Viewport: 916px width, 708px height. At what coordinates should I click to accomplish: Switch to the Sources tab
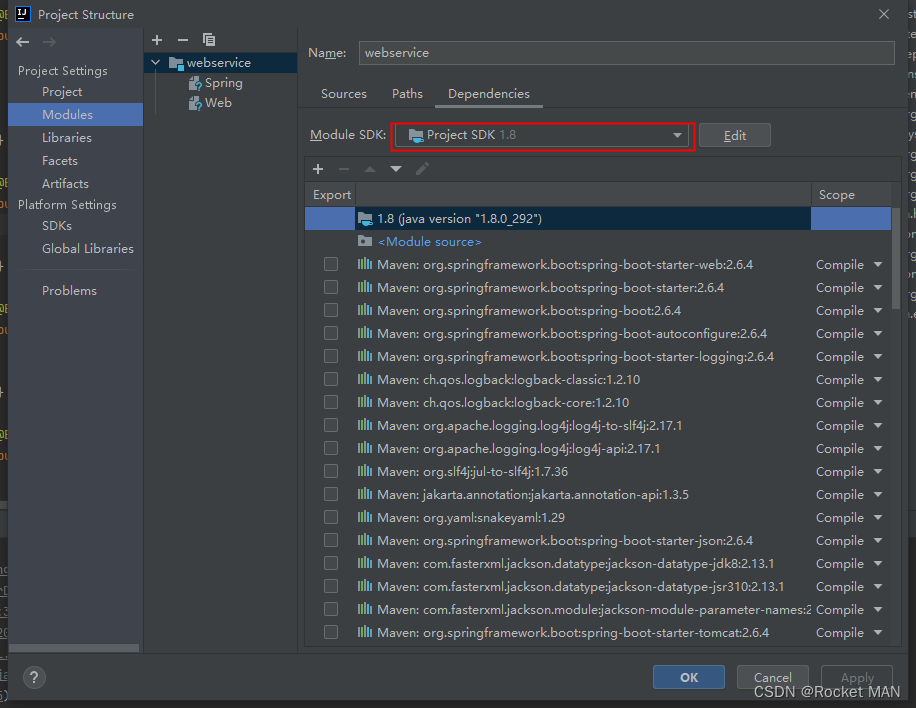(x=343, y=93)
